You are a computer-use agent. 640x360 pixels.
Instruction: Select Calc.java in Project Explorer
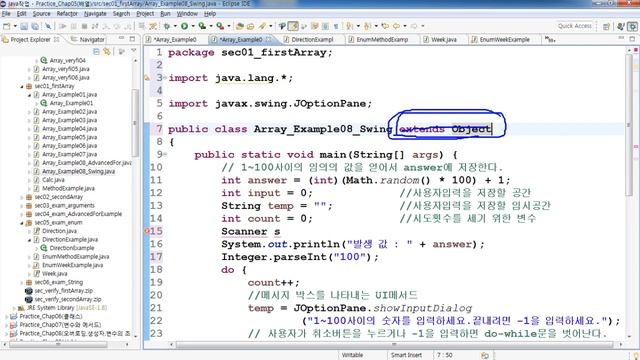[53, 180]
